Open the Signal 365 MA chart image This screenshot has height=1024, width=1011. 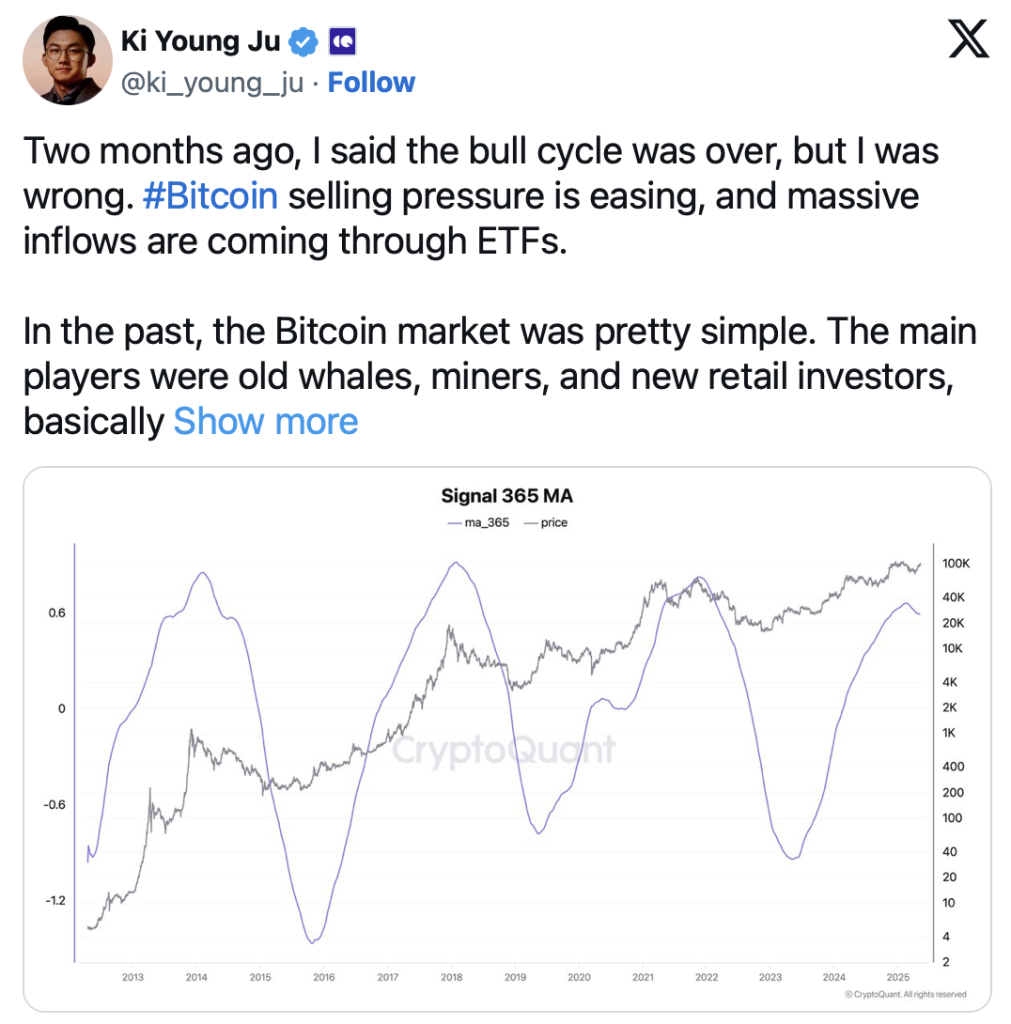pos(507,739)
